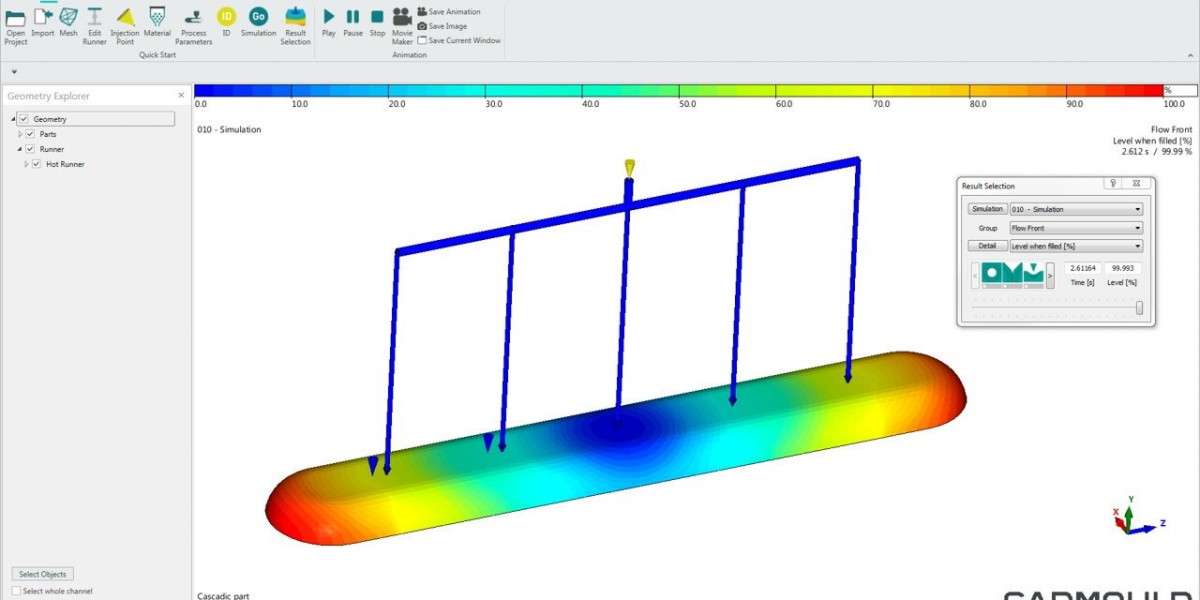Viewport: 1200px width, 600px height.
Task: Expand the Parts tree node
Action: [20, 134]
